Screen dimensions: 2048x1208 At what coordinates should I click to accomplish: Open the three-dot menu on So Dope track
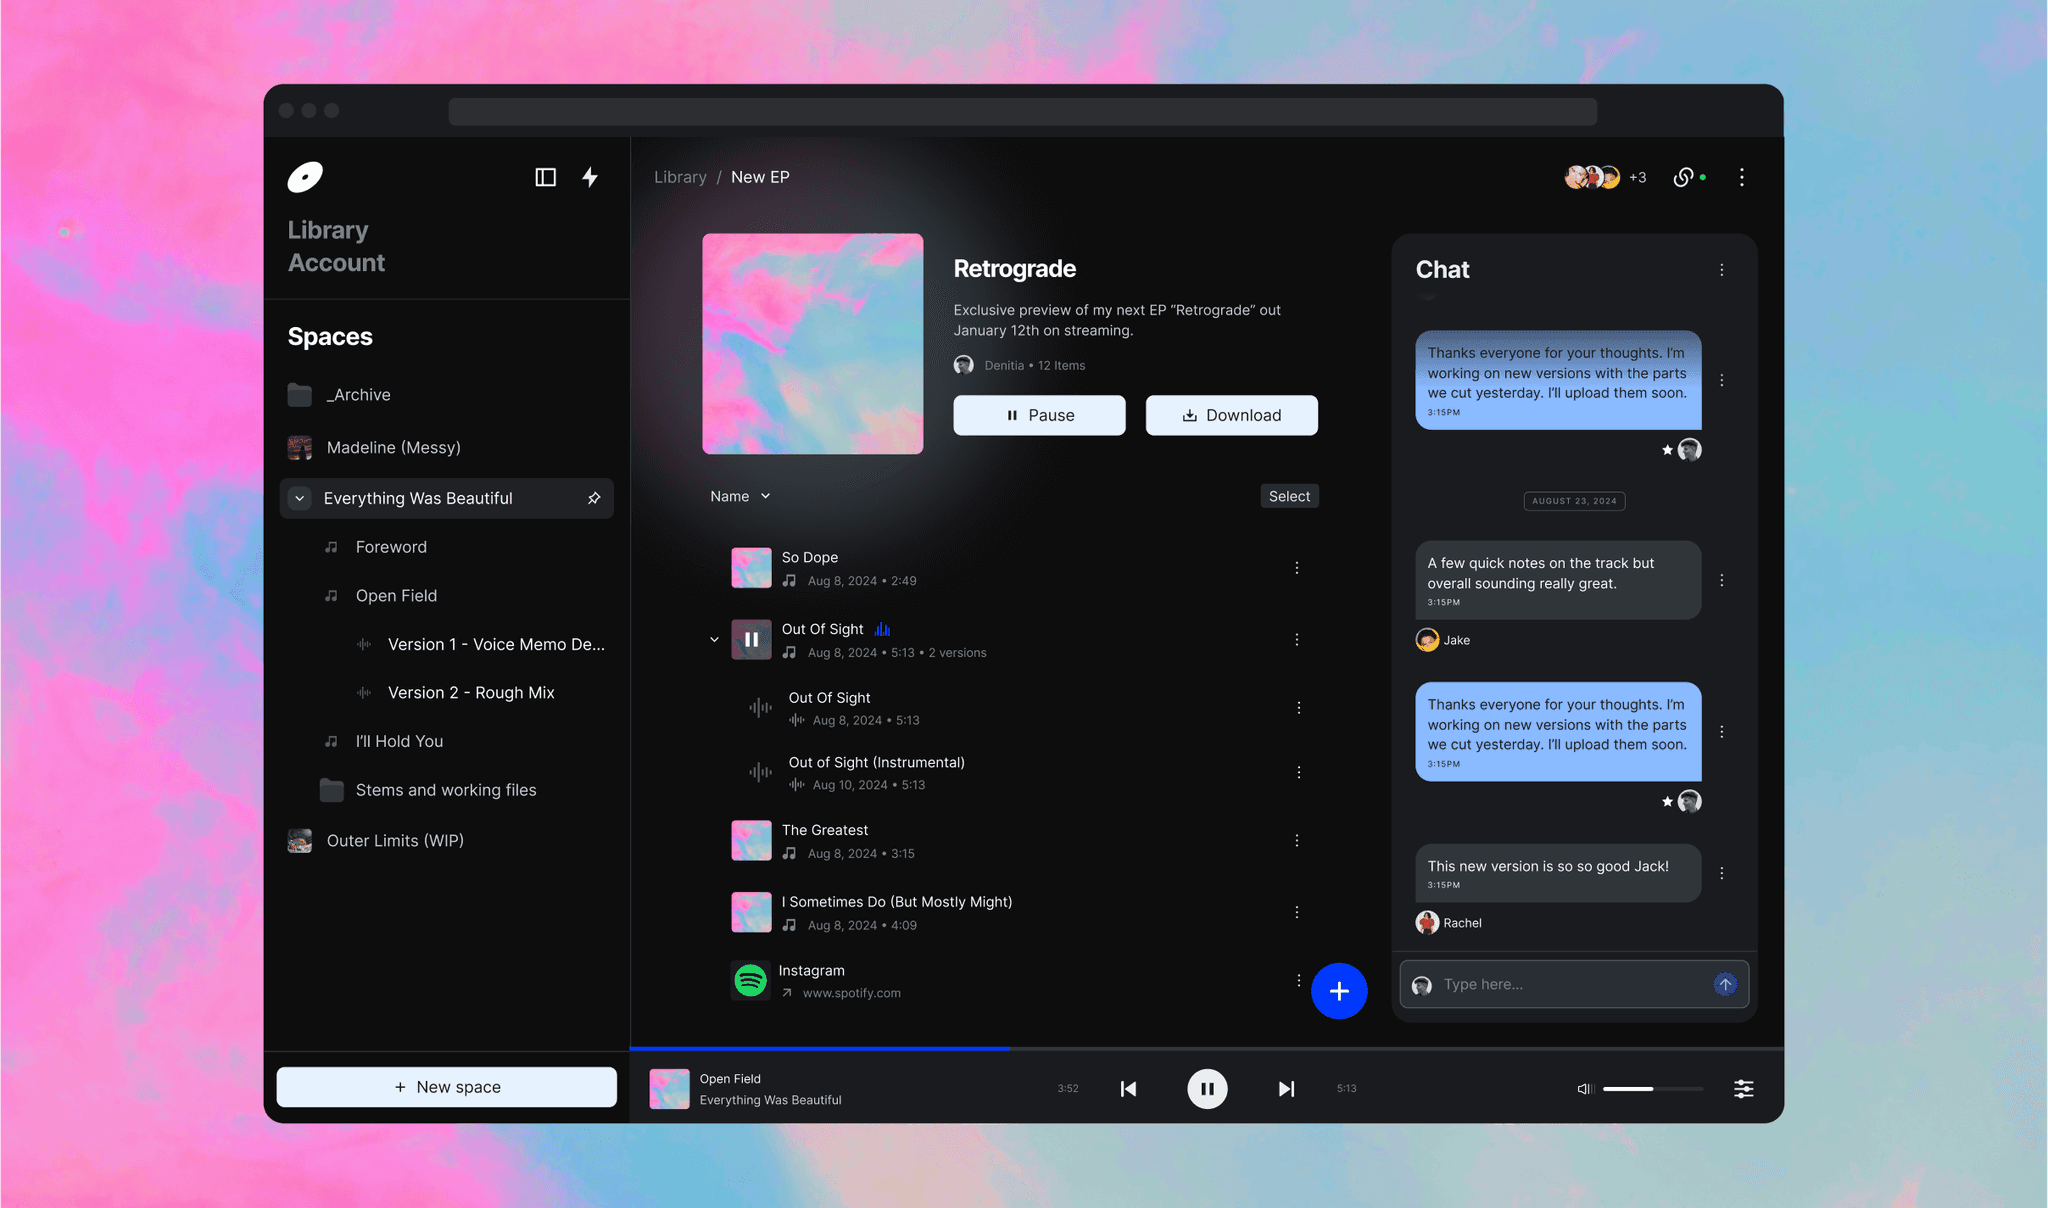click(x=1297, y=567)
